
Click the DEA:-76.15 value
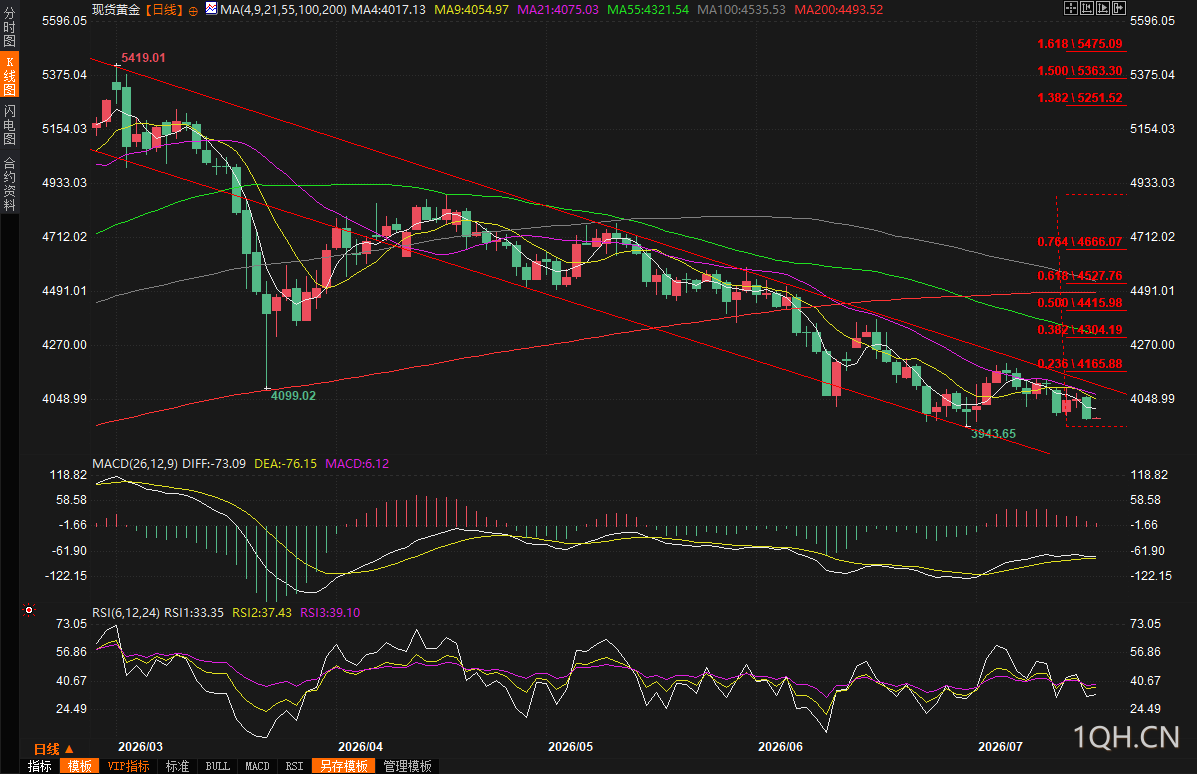pyautogui.click(x=286, y=463)
